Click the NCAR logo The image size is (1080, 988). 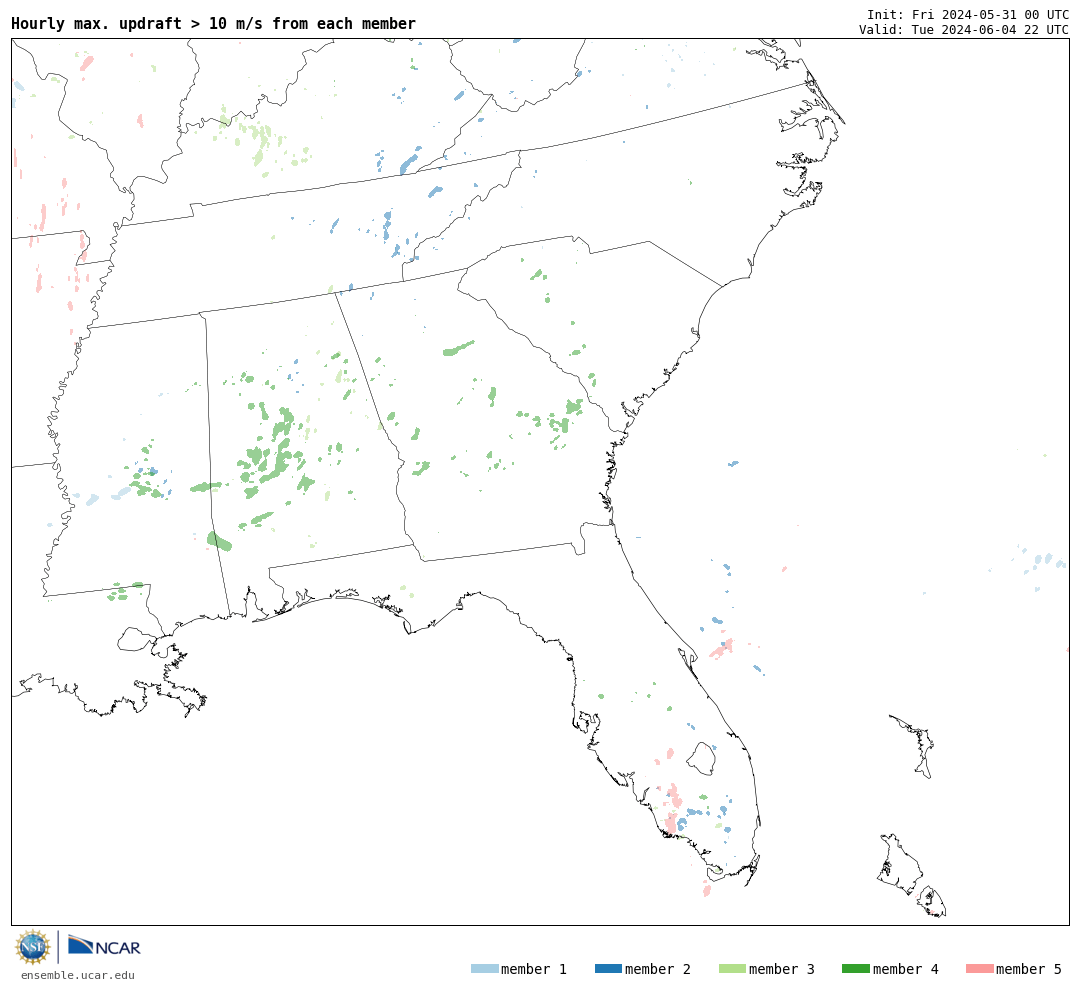point(104,945)
